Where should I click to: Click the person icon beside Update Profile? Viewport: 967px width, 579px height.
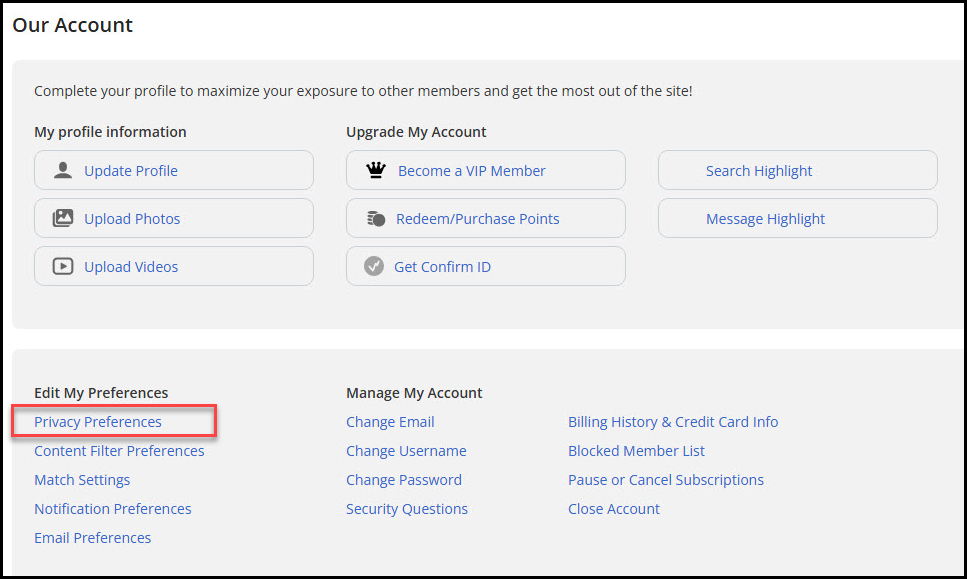click(63, 170)
